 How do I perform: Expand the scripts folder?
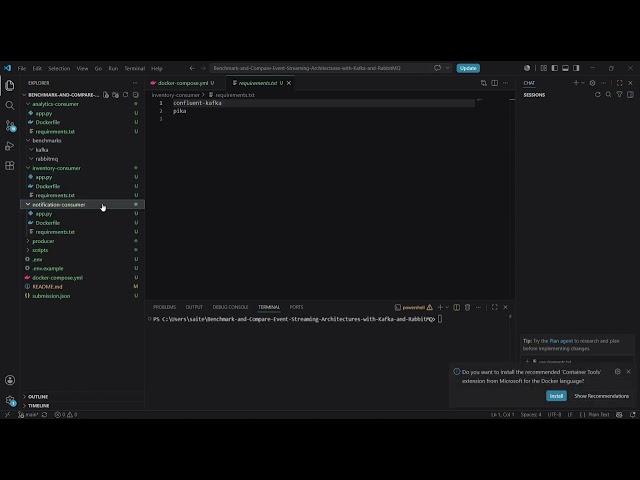click(82, 250)
